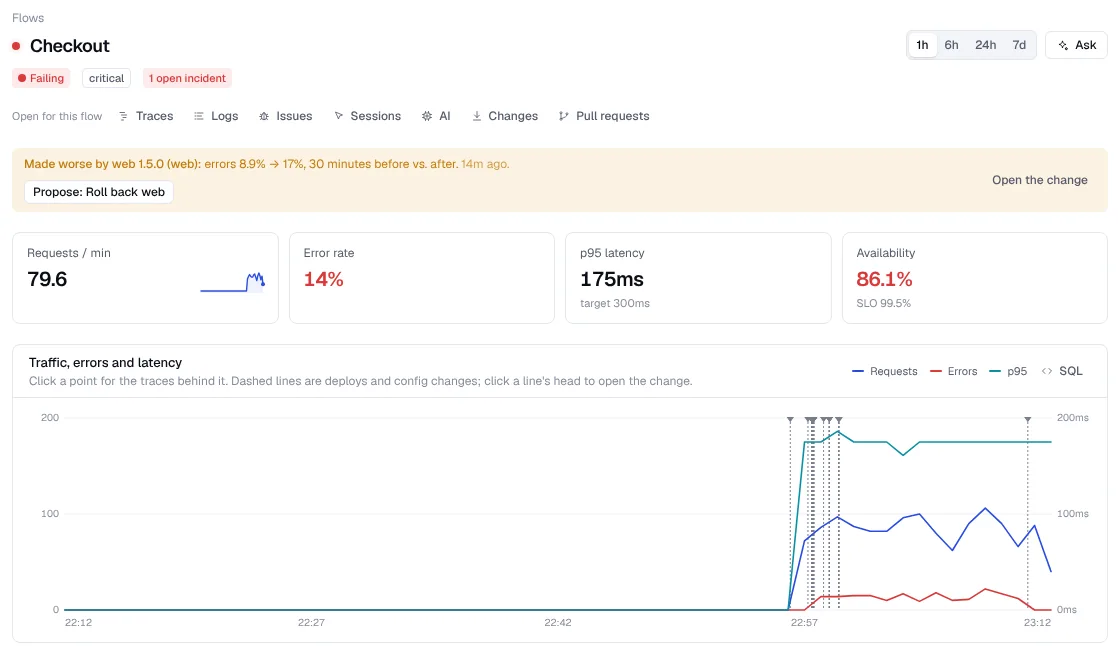Click the target 300ms text
Viewport: 1118px width, 646px height.
(615, 303)
